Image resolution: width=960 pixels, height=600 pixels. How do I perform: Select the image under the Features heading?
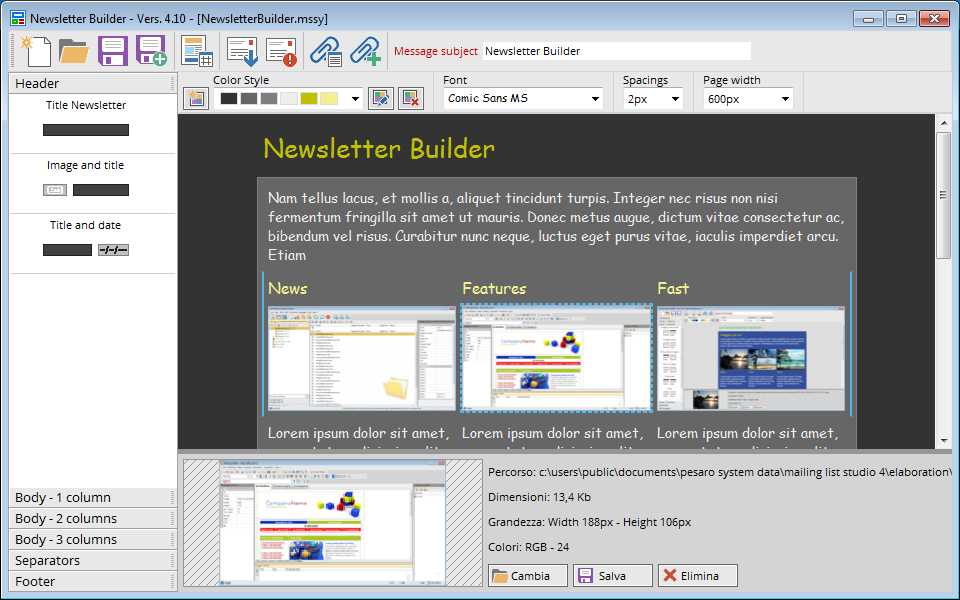click(557, 358)
